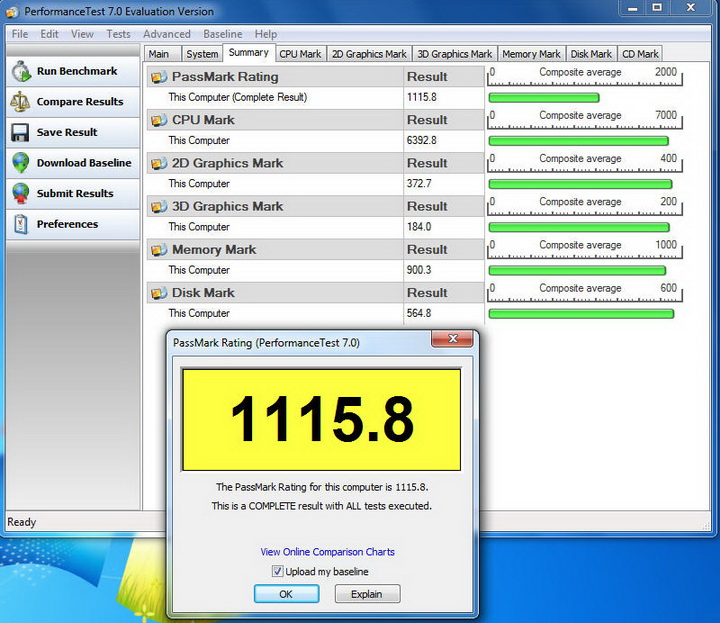Click the icon beside 2D Graphics Mark header
This screenshot has width=720, height=623.
(x=159, y=163)
